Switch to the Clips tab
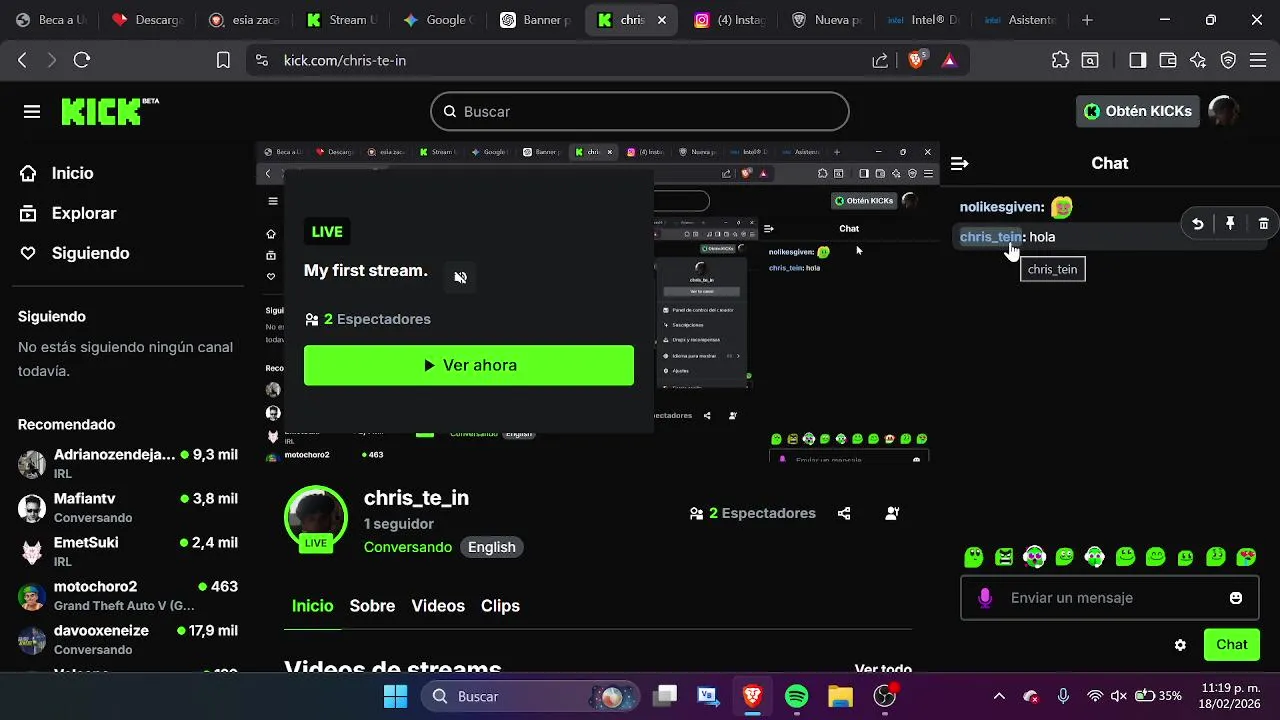 [x=500, y=606]
